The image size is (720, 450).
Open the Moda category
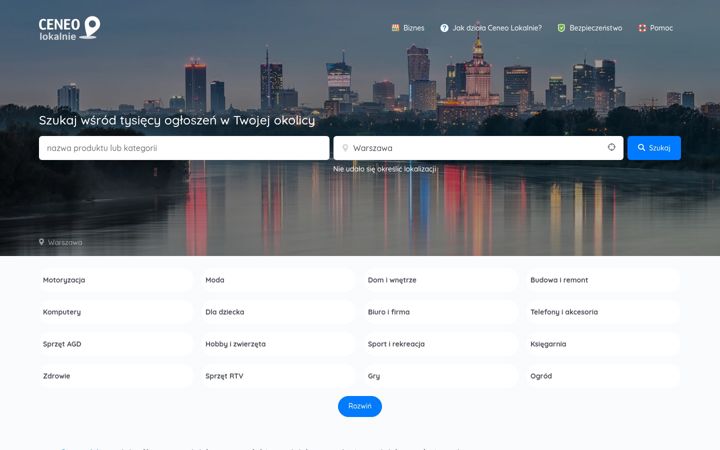(x=279, y=280)
